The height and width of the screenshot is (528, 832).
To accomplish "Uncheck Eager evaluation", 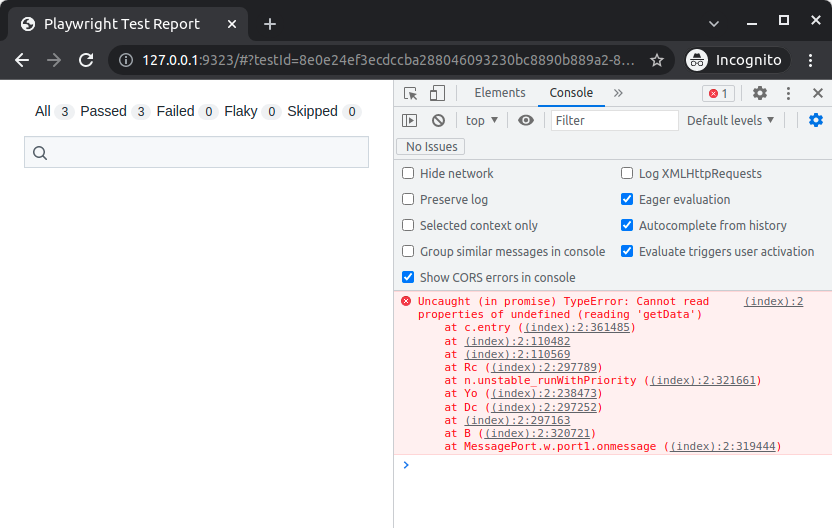I will [627, 199].
